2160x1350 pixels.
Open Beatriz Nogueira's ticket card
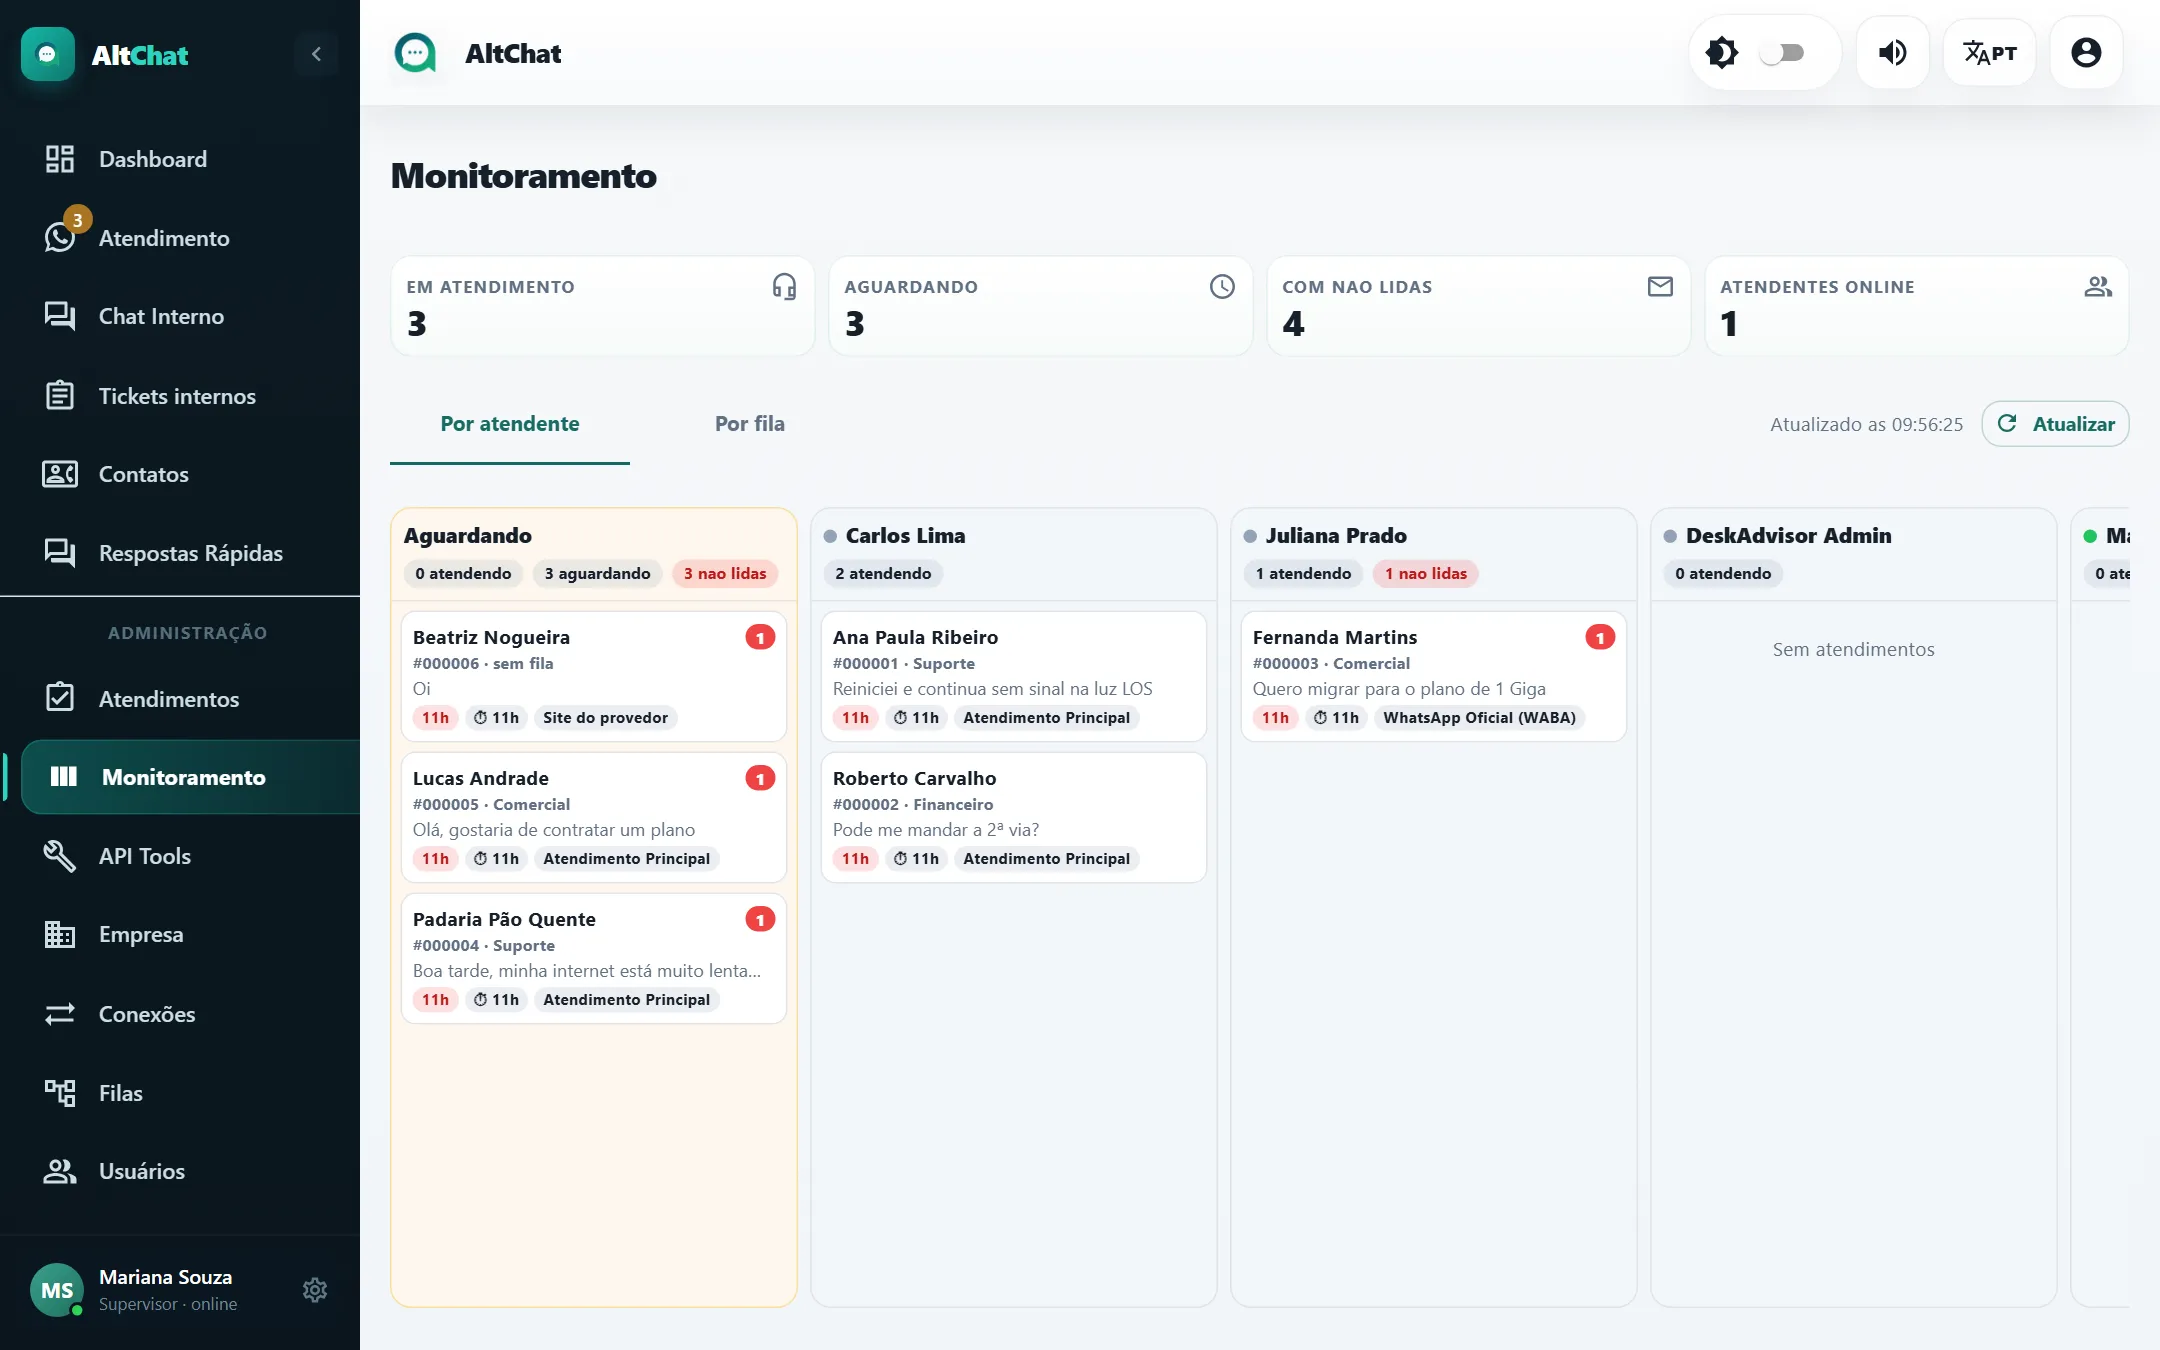pos(594,676)
